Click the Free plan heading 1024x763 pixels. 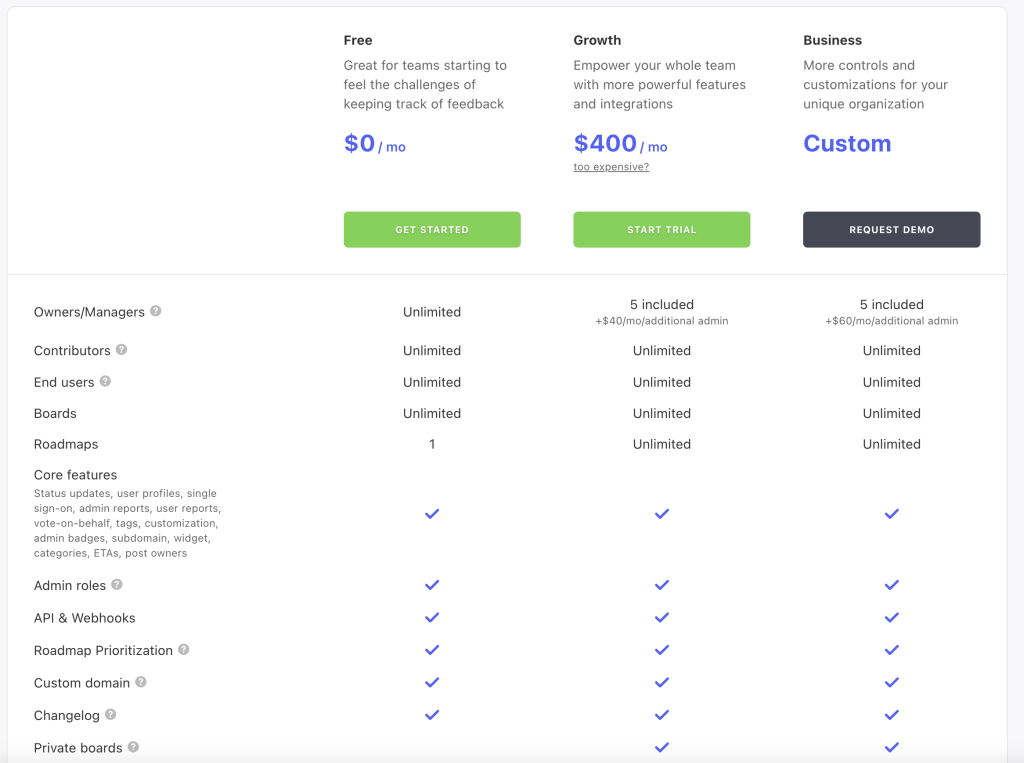click(358, 41)
